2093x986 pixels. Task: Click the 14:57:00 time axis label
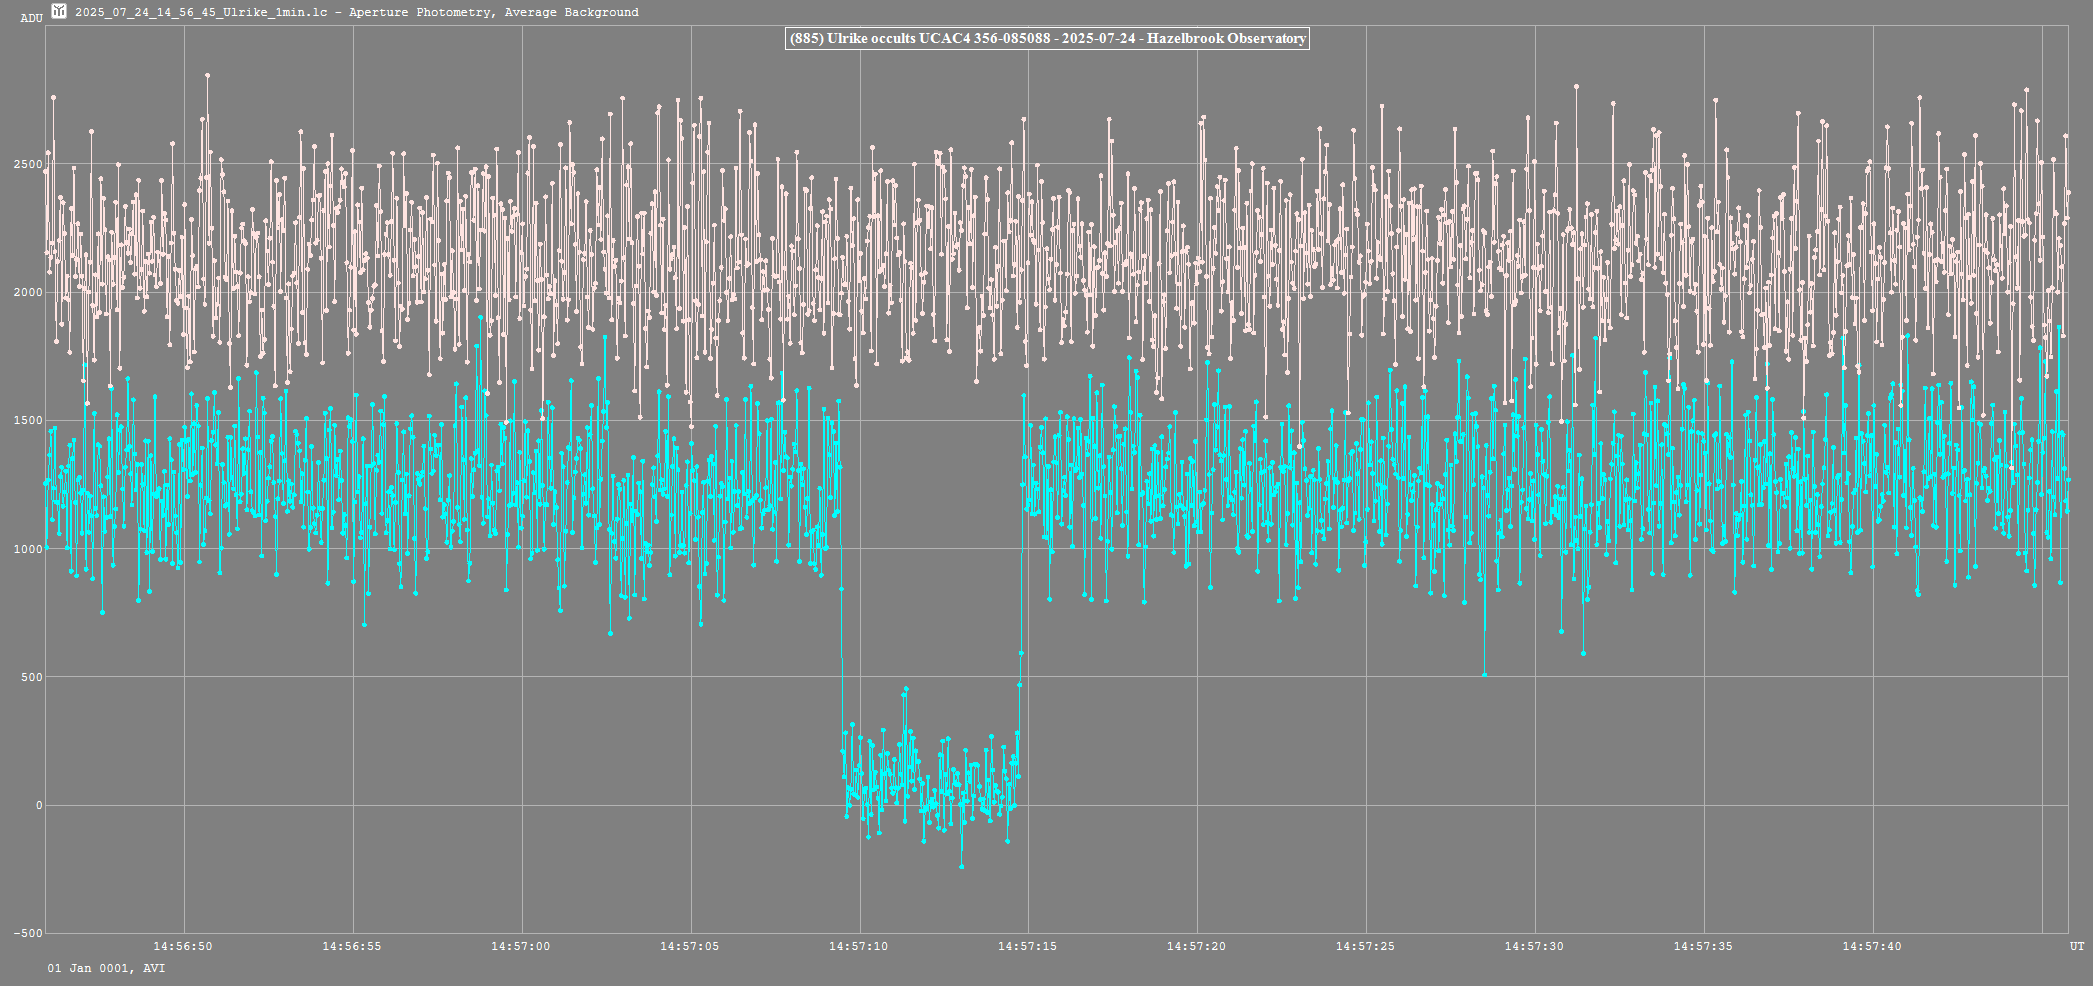[520, 946]
